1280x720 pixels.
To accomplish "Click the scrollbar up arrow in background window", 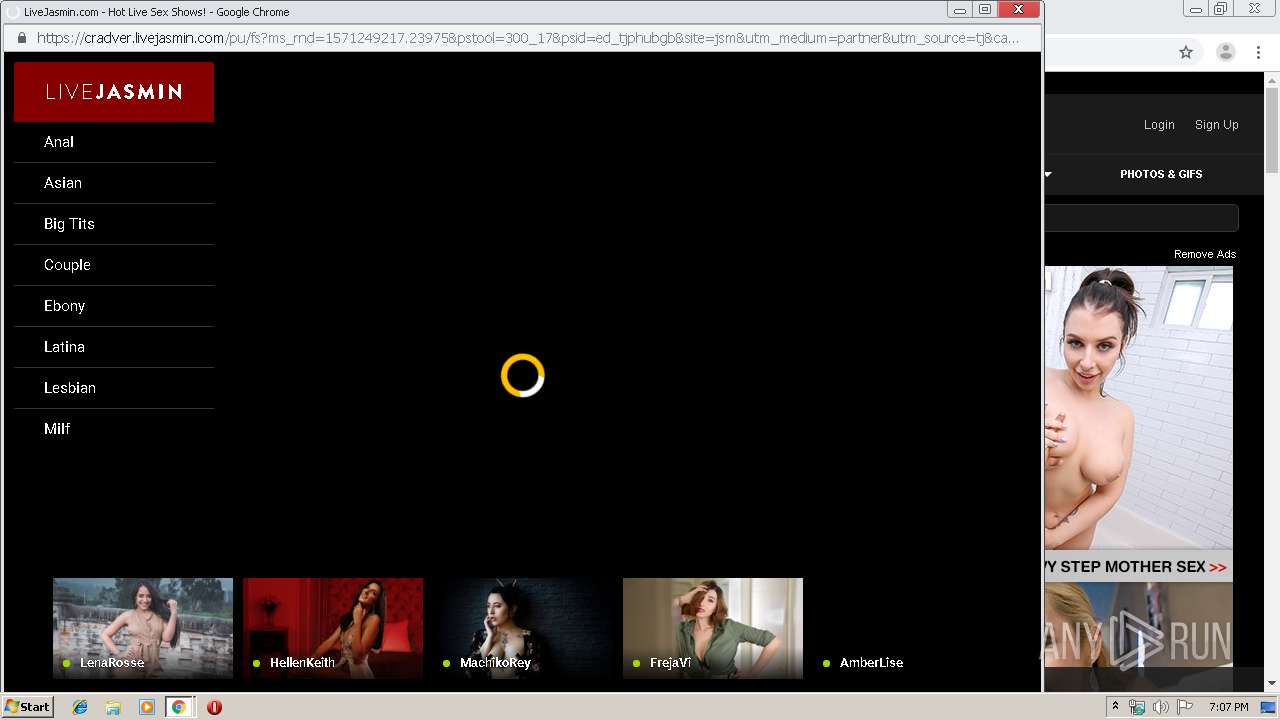I will pos(1272,81).
